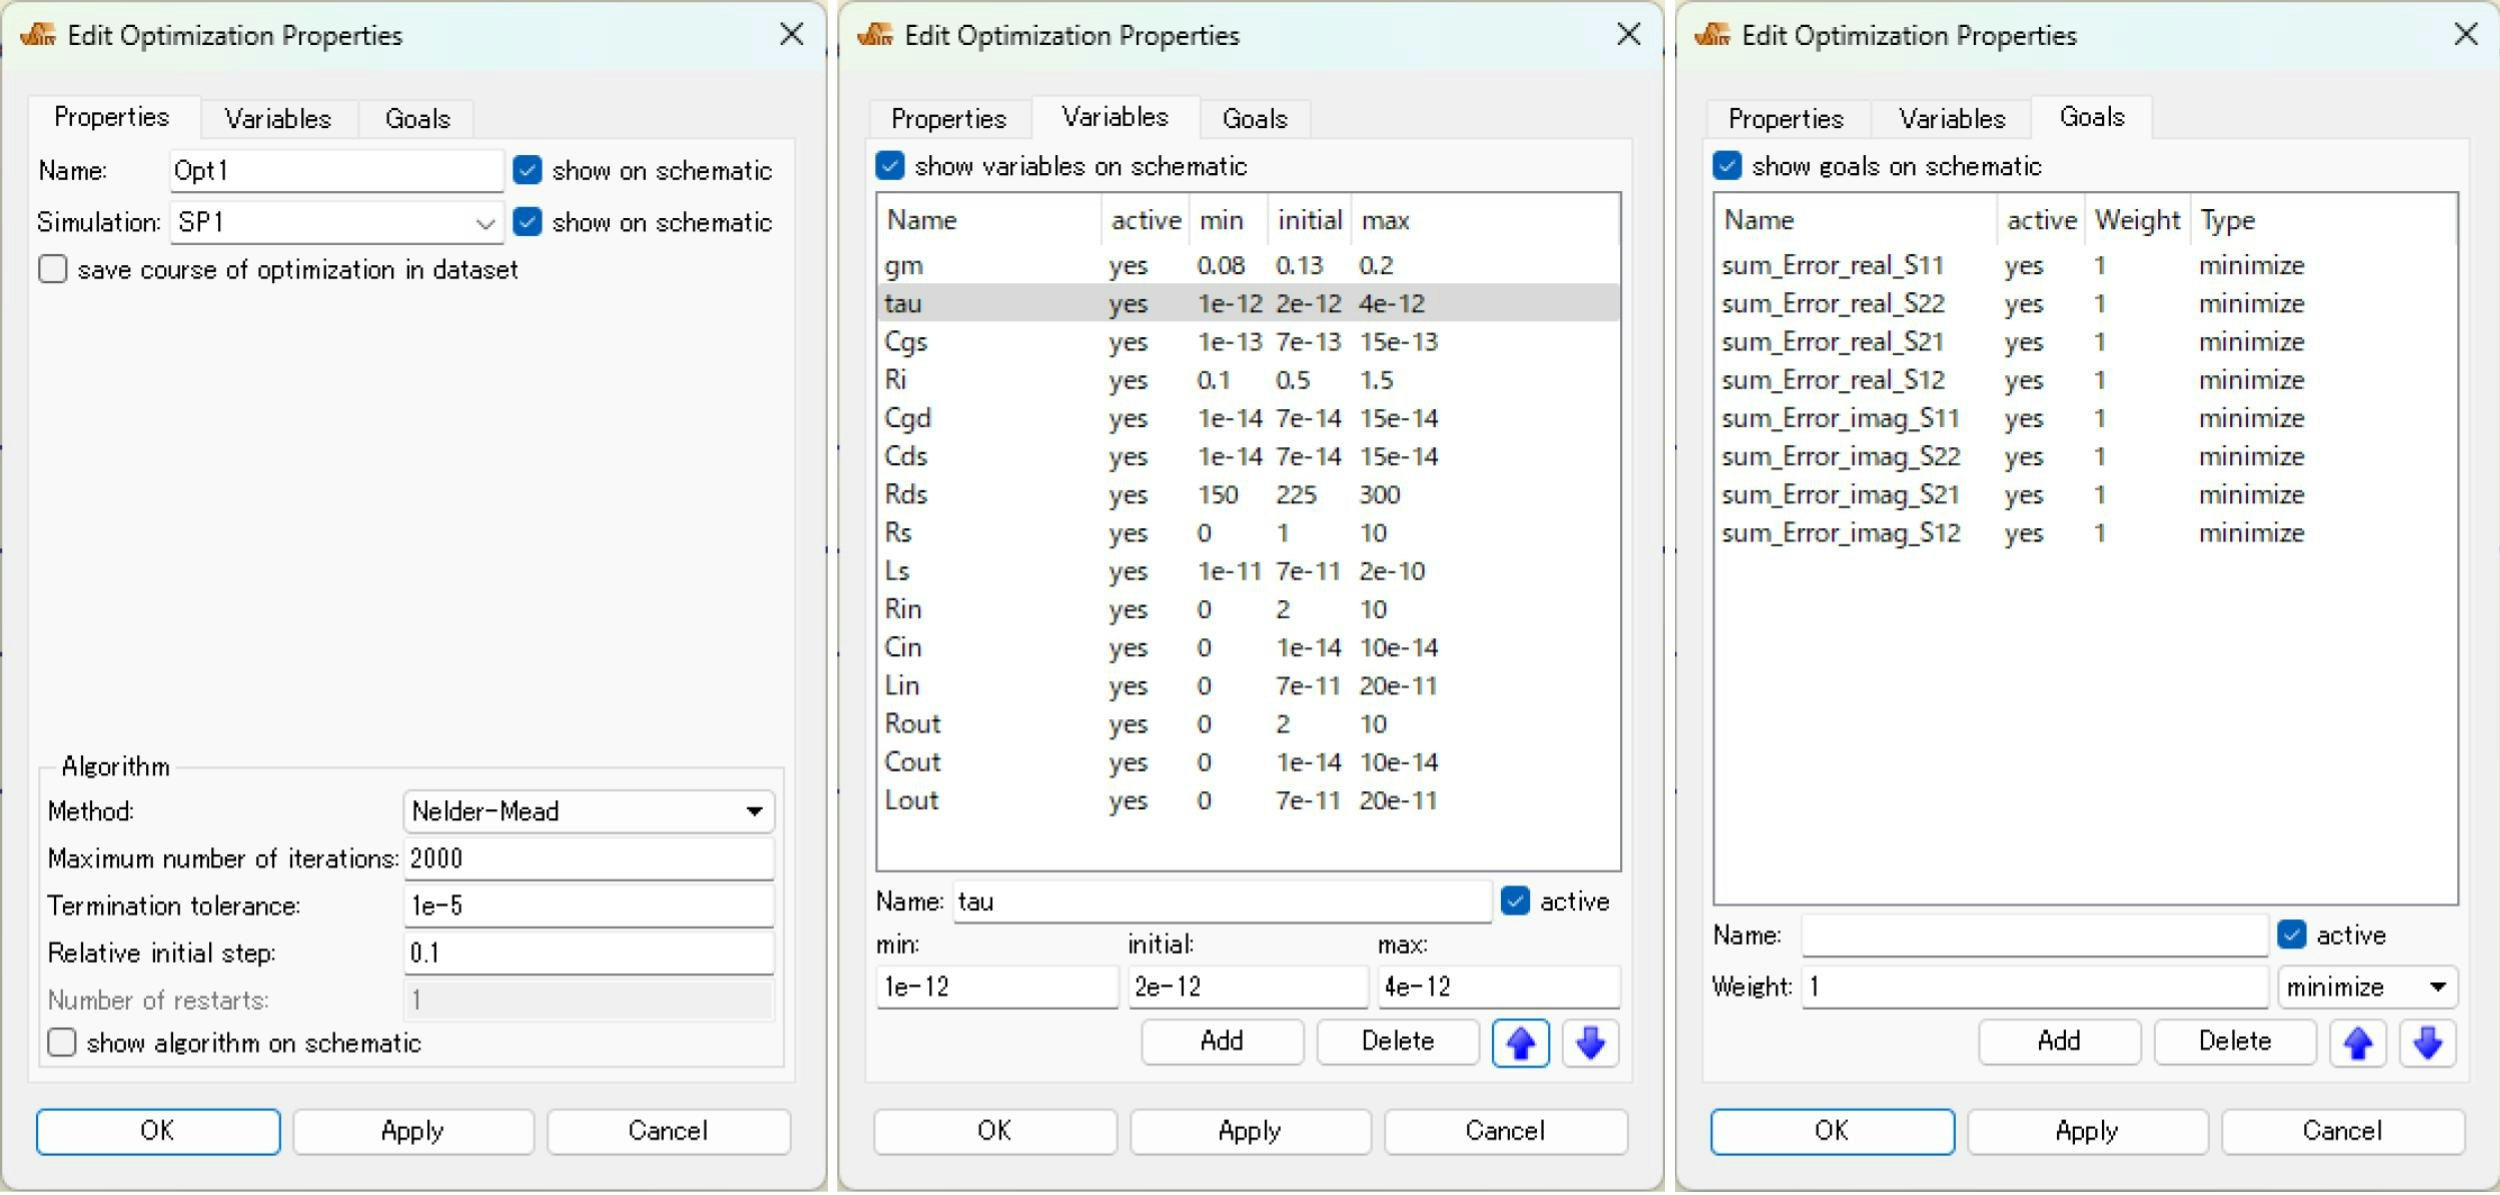Click app icon in Properties dialog title bar
The height and width of the screenshot is (1195, 2500).
(x=38, y=35)
